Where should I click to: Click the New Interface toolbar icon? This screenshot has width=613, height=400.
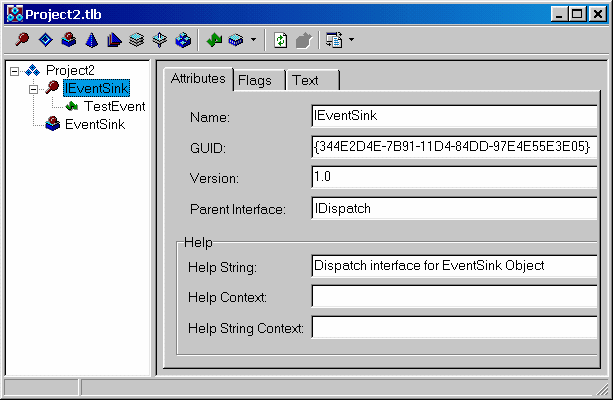click(21, 41)
